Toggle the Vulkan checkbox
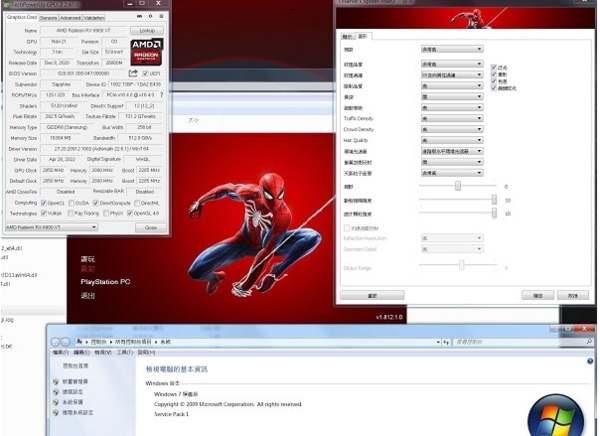Screen dimensions: 600x436 [44, 213]
